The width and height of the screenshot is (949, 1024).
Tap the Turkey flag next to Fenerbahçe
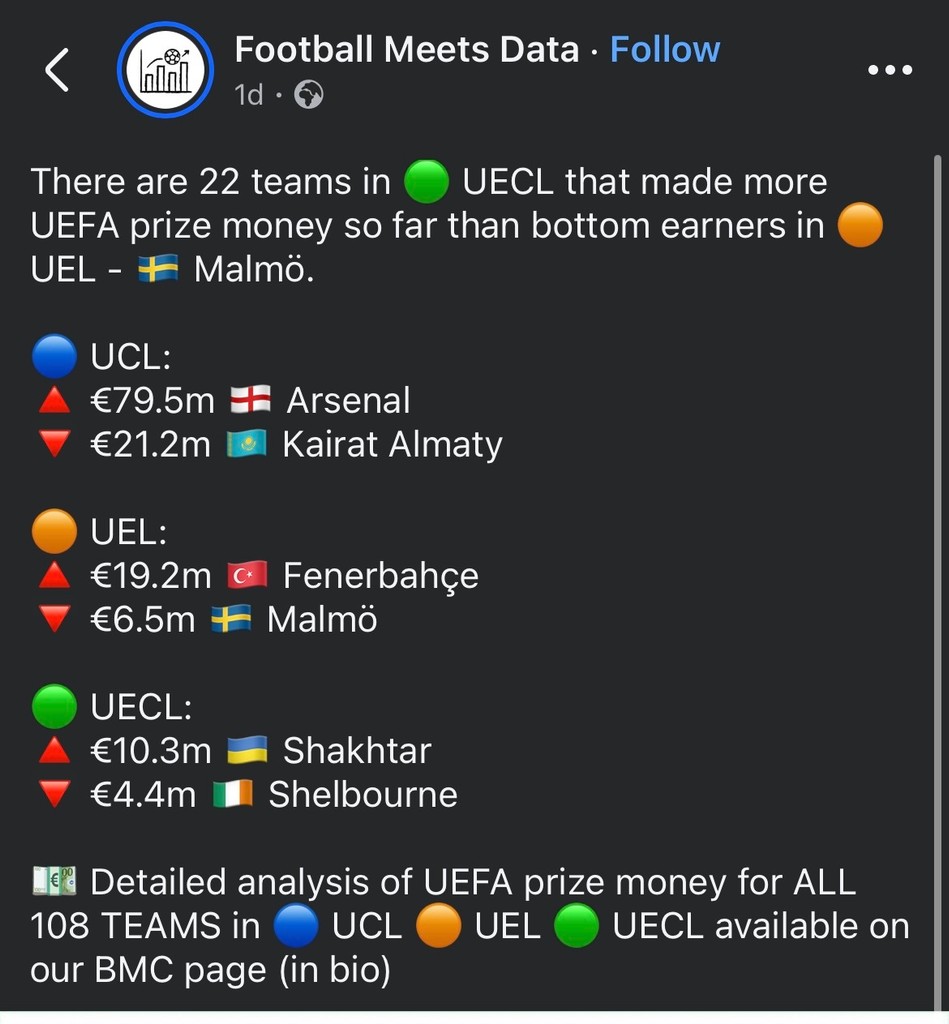247,576
